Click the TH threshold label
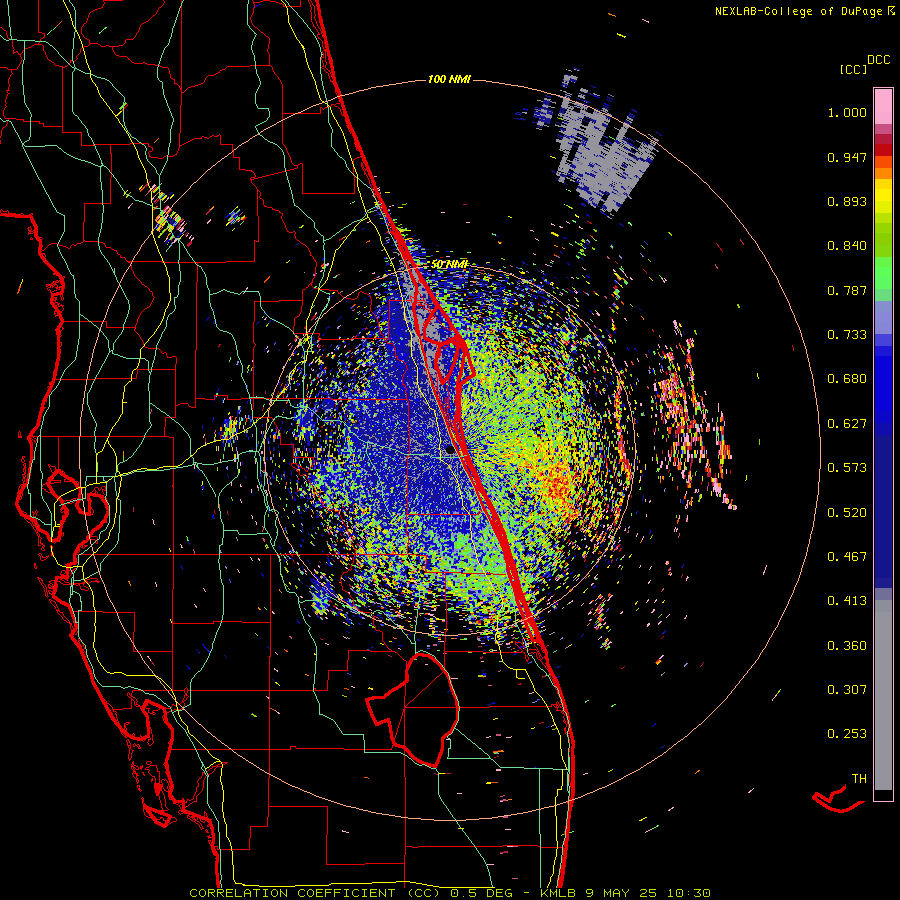 [859, 779]
